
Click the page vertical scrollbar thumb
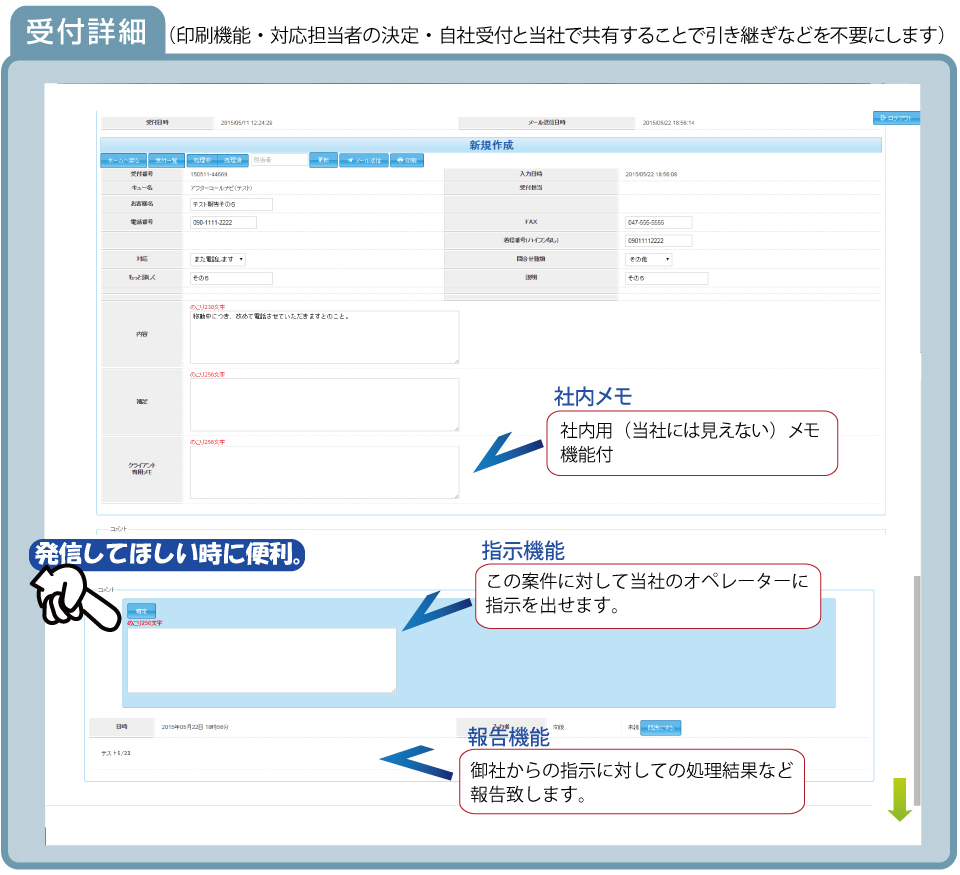click(917, 690)
